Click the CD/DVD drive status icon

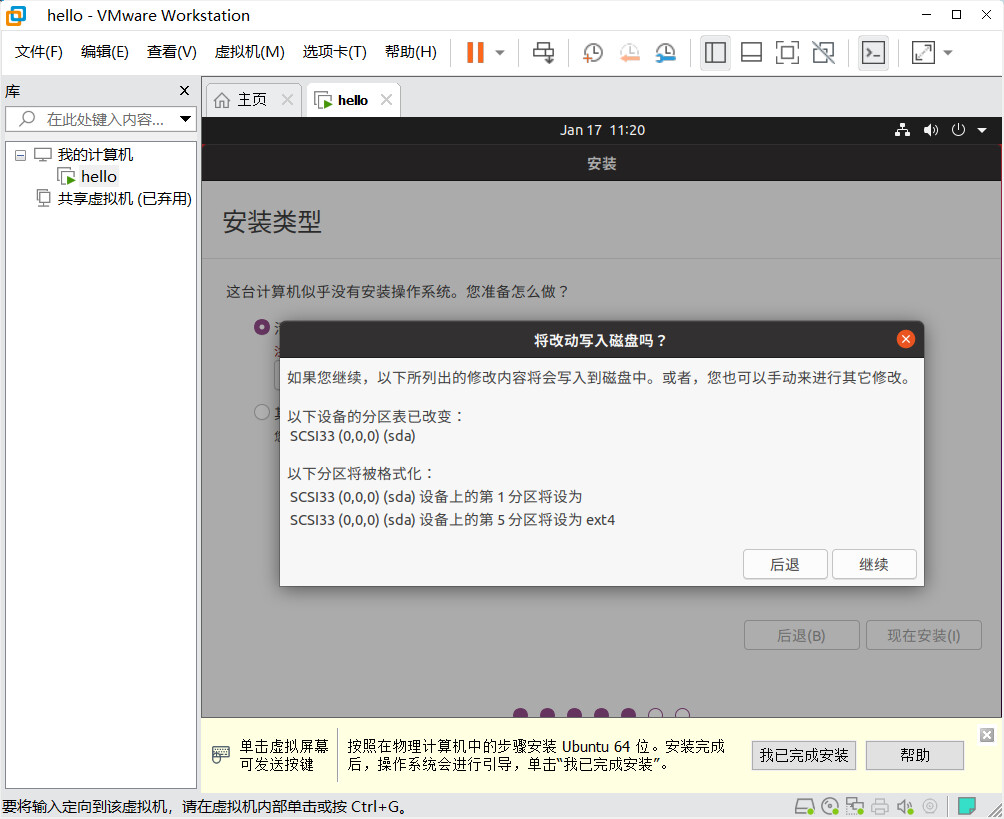coord(829,806)
